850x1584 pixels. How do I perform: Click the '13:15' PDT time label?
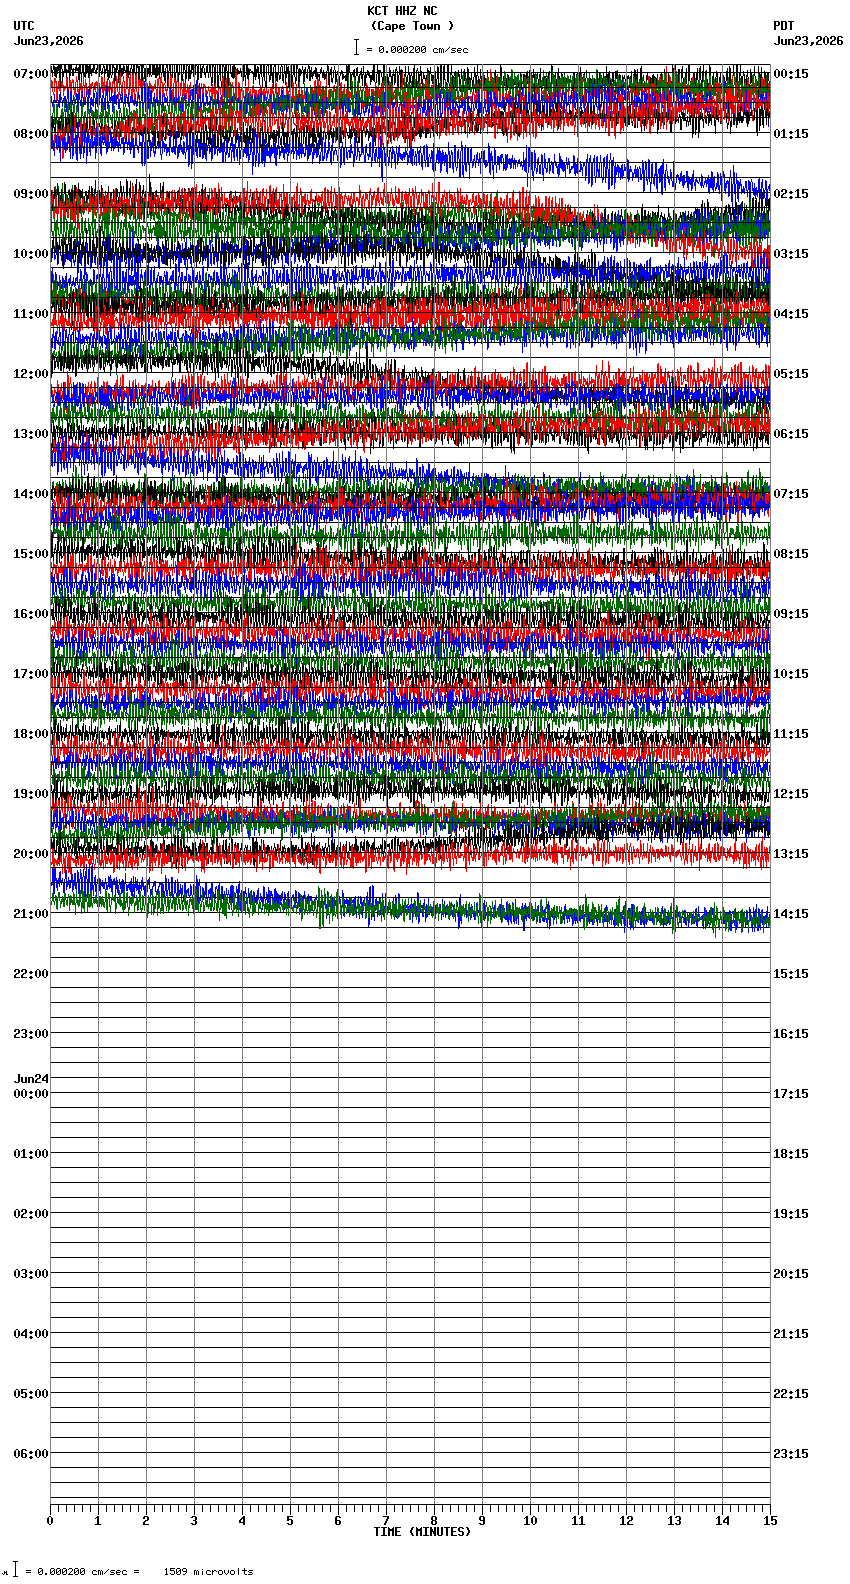pyautogui.click(x=791, y=854)
